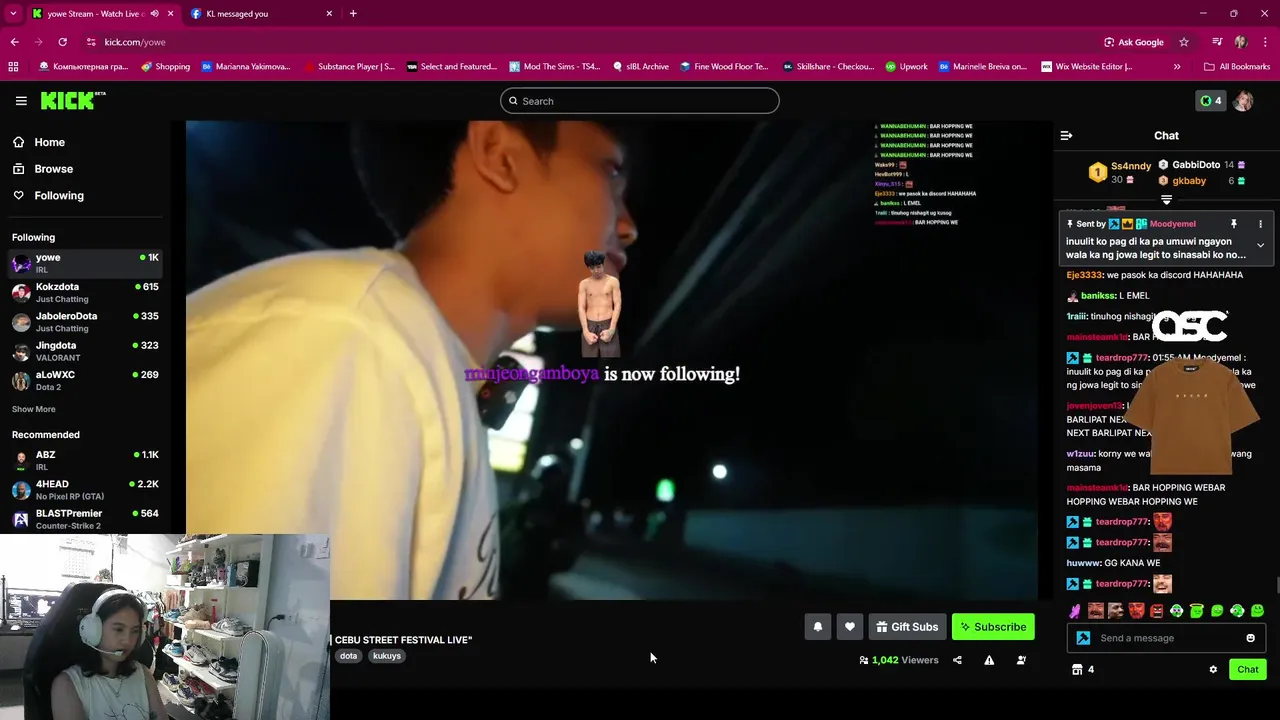Image resolution: width=1280 pixels, height=720 pixels.
Task: Reload the page
Action: (62, 42)
